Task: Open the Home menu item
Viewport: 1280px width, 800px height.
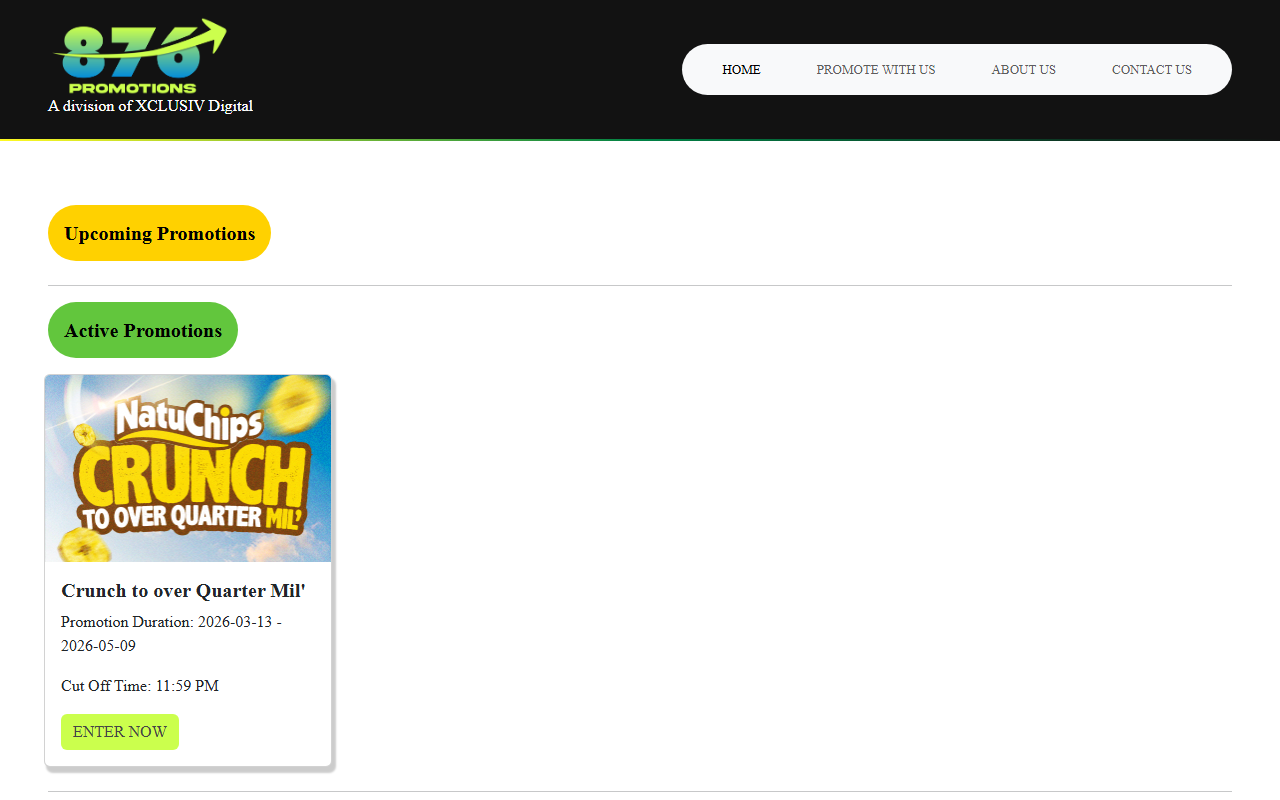Action: [741, 70]
